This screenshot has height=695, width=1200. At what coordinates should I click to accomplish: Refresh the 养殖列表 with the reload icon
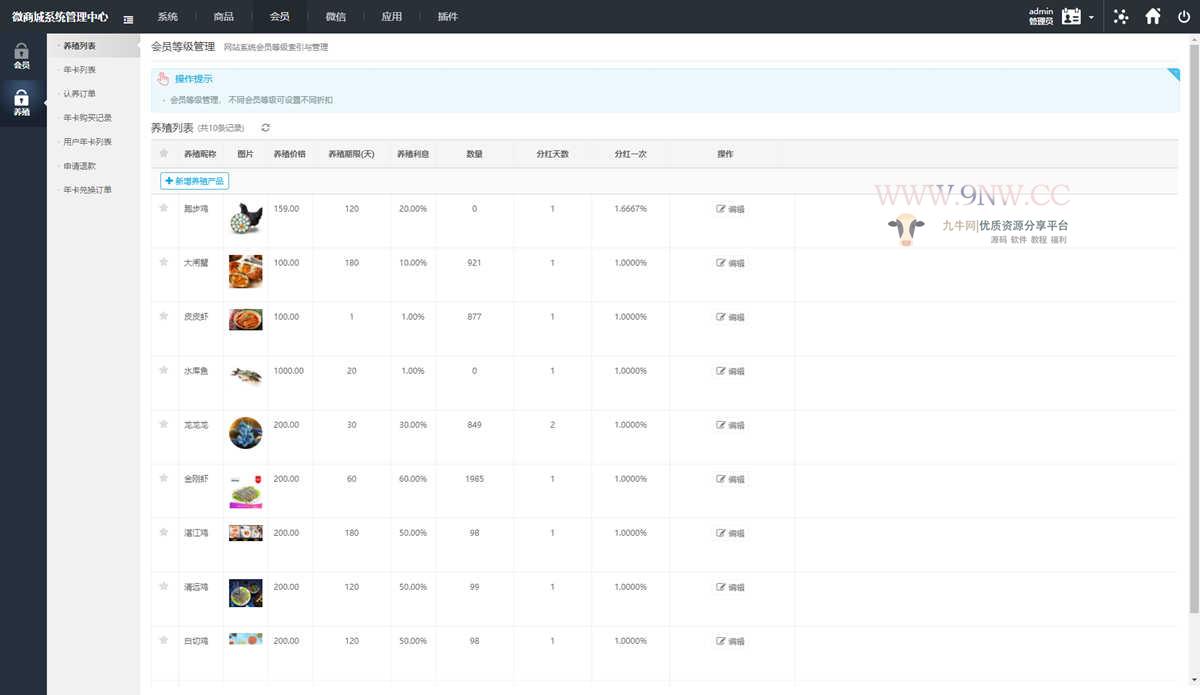[x=265, y=128]
